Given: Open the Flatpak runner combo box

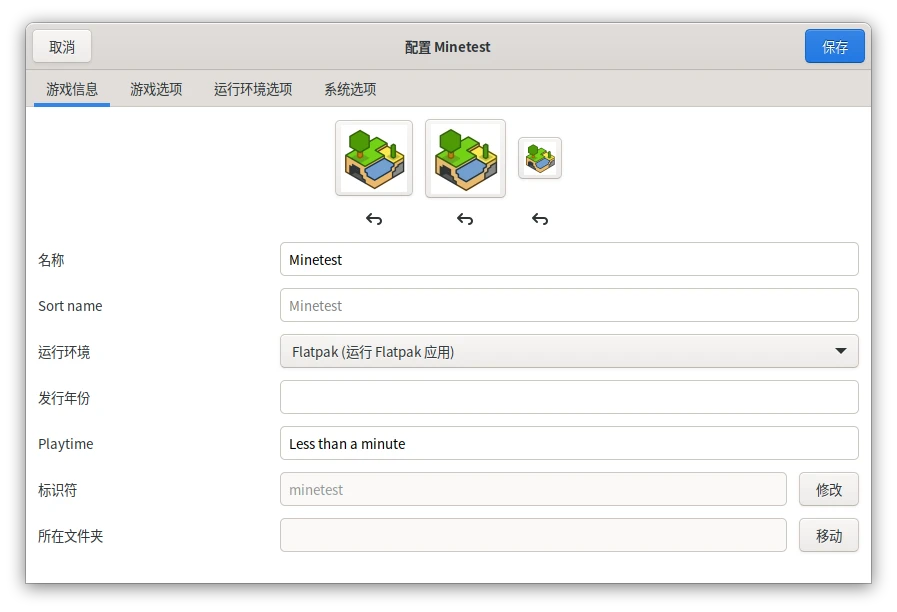Looking at the screenshot, I should coord(568,351).
